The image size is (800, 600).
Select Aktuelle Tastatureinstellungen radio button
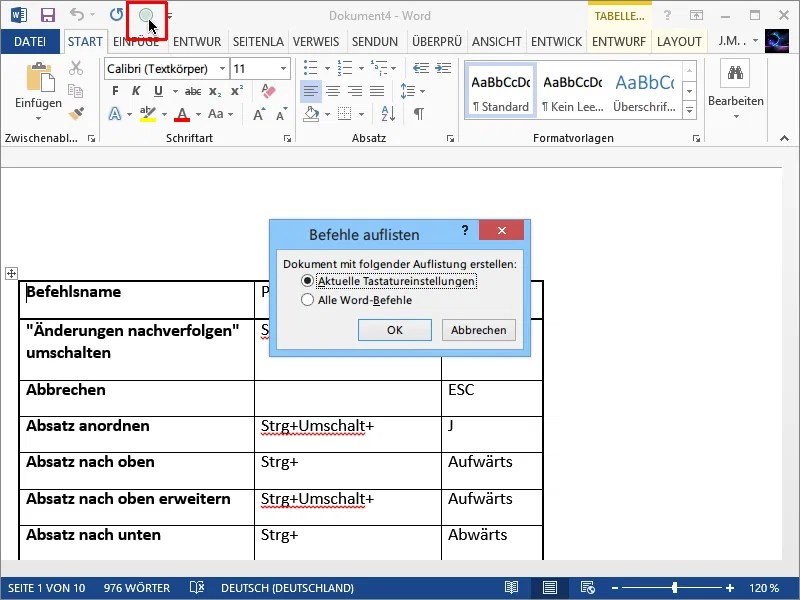(307, 281)
